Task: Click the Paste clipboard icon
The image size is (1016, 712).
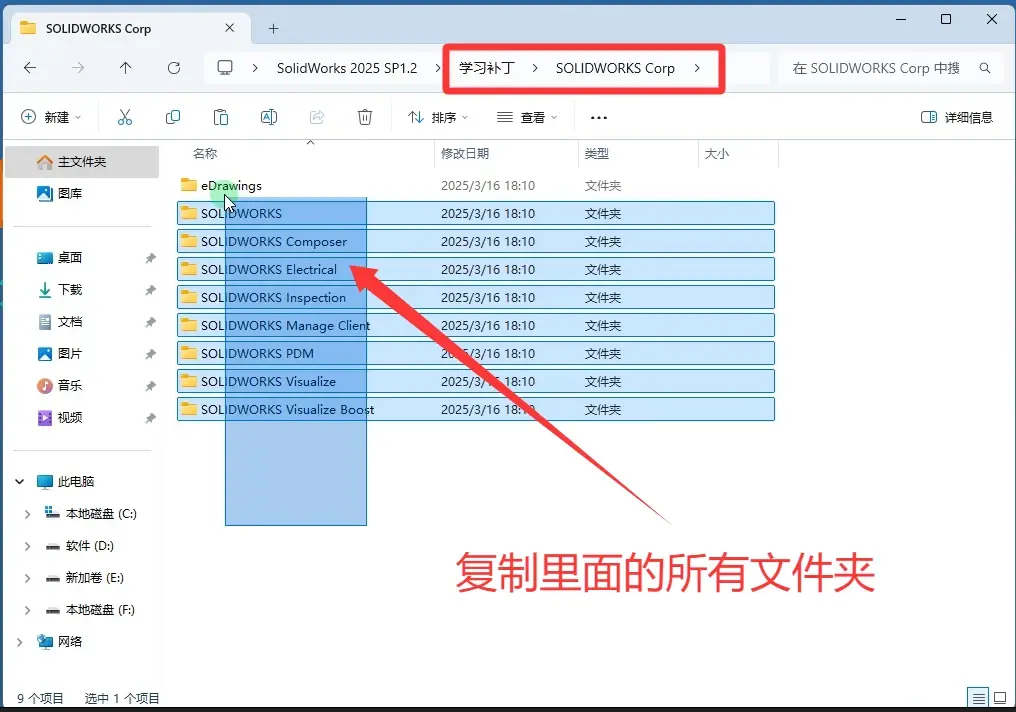Action: point(221,117)
